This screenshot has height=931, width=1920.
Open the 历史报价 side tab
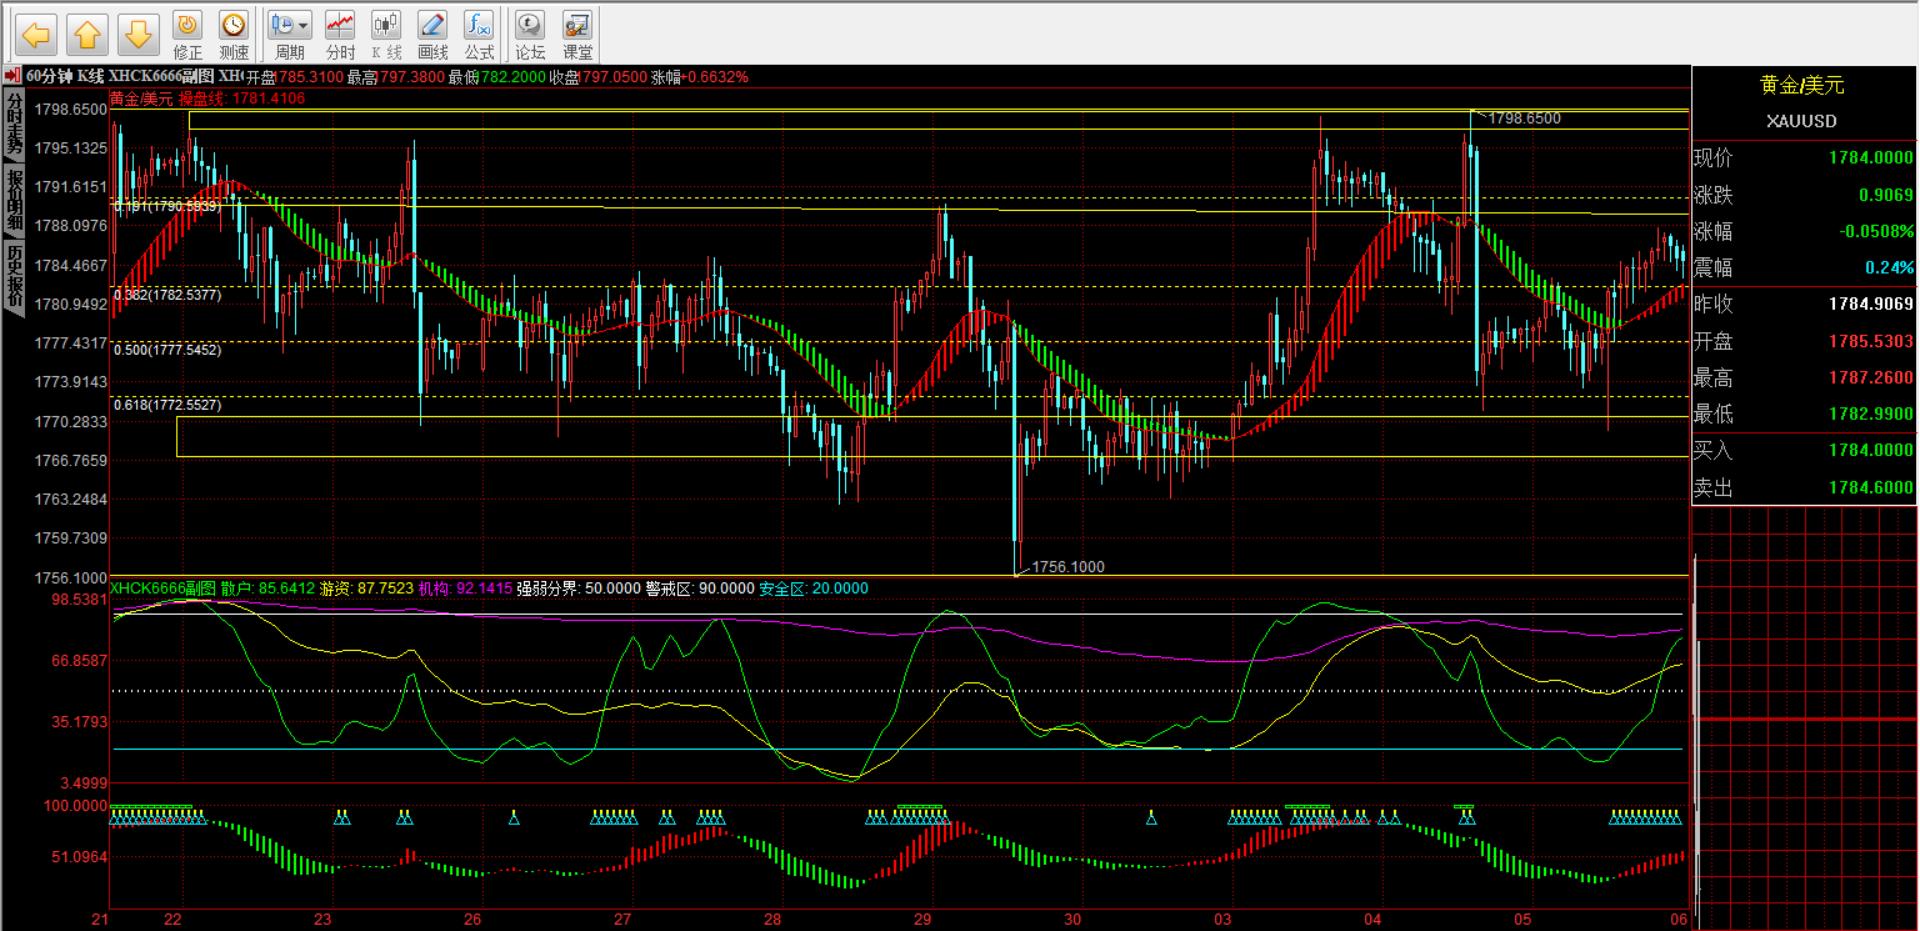[14, 277]
